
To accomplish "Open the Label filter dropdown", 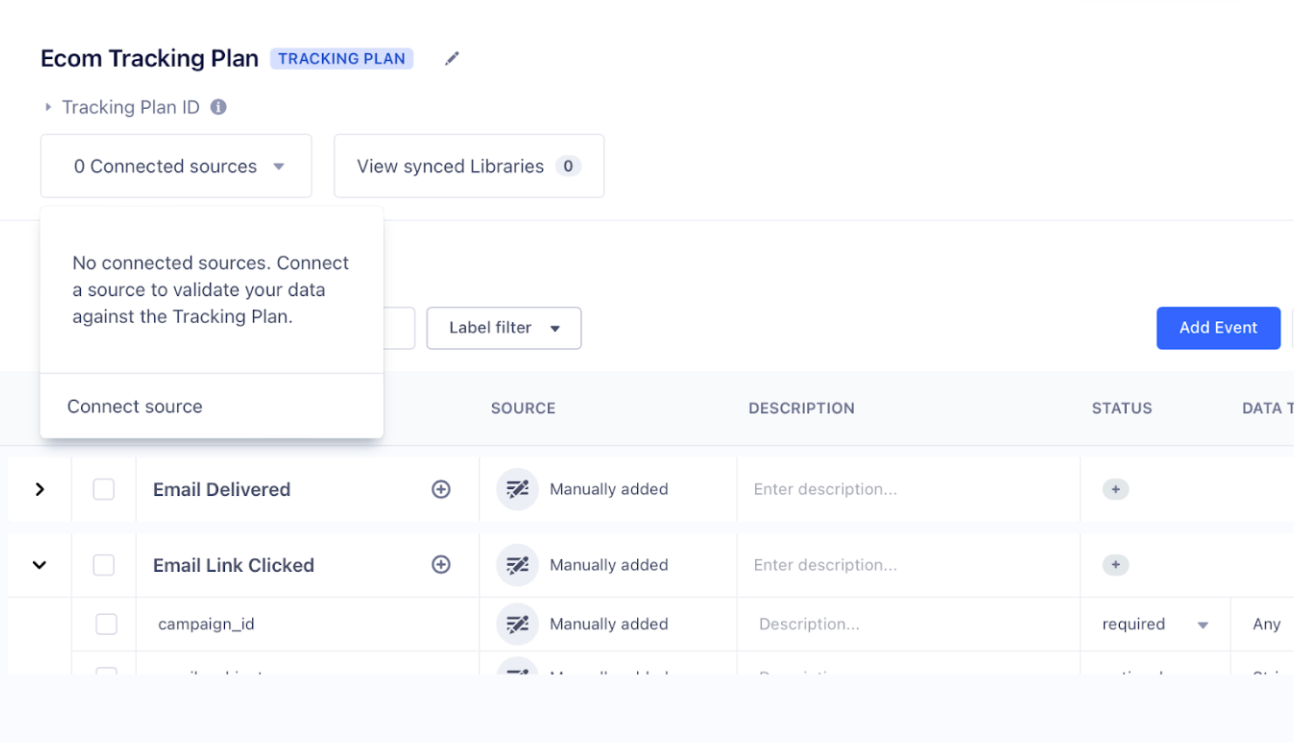I will [504, 328].
